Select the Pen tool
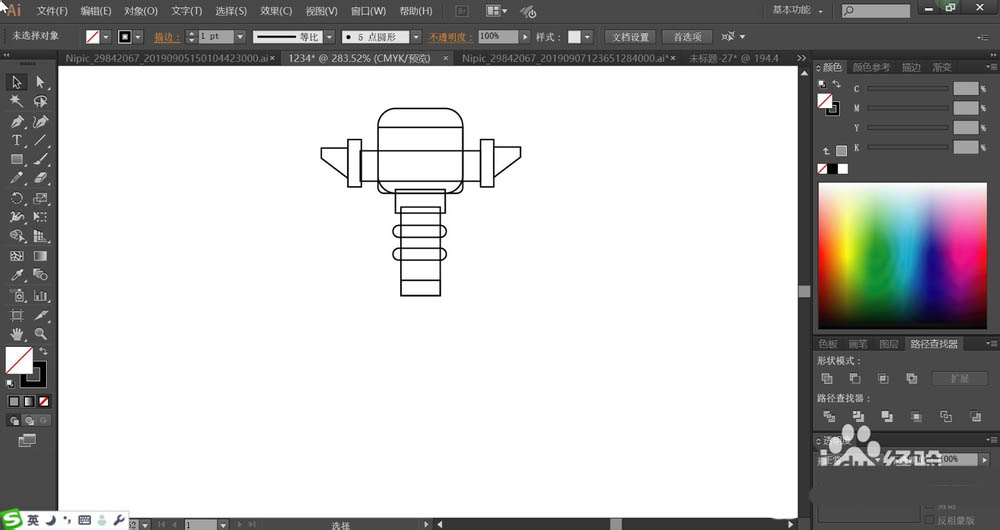 pos(17,121)
